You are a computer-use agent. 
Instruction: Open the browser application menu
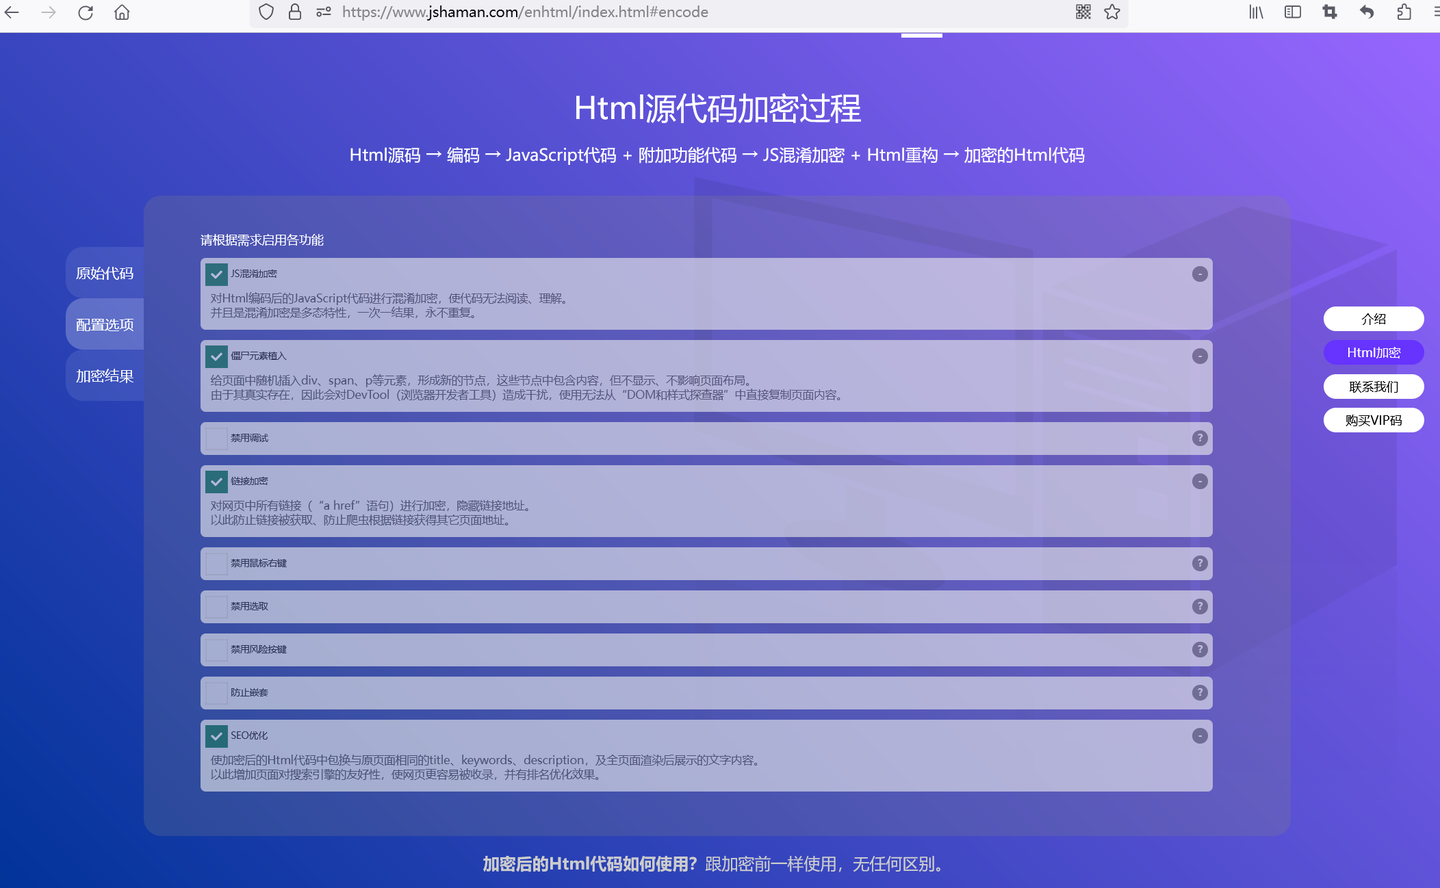(x=1435, y=12)
